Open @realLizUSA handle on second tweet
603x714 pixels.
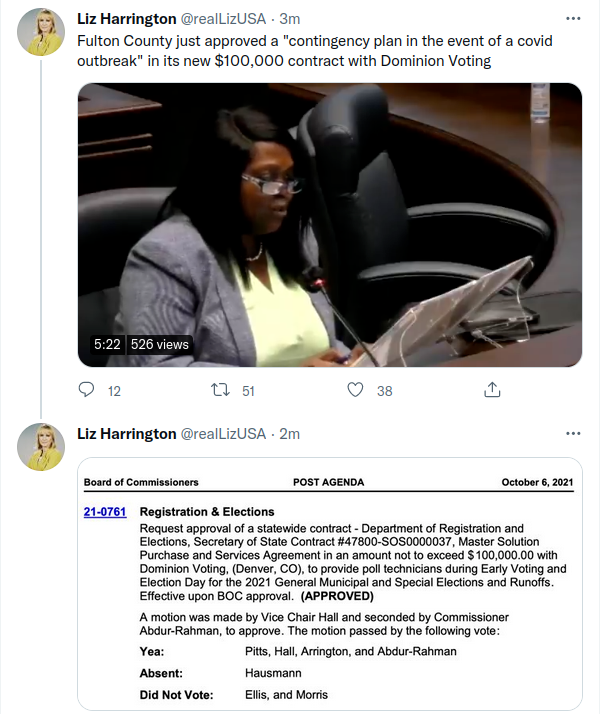(223, 434)
